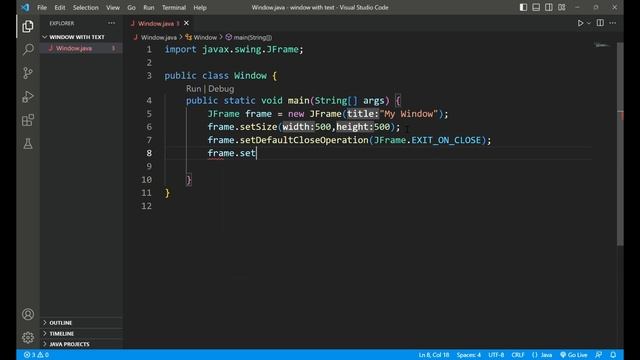Place cursor after frame.set on line 8
The width and height of the screenshot is (640, 360).
click(256, 153)
